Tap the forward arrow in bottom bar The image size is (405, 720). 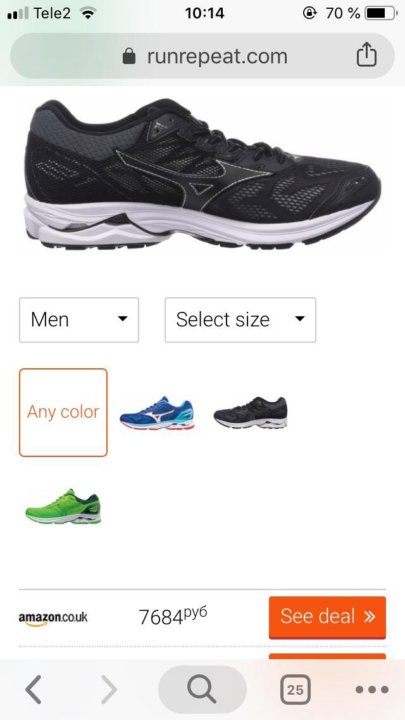pos(108,689)
